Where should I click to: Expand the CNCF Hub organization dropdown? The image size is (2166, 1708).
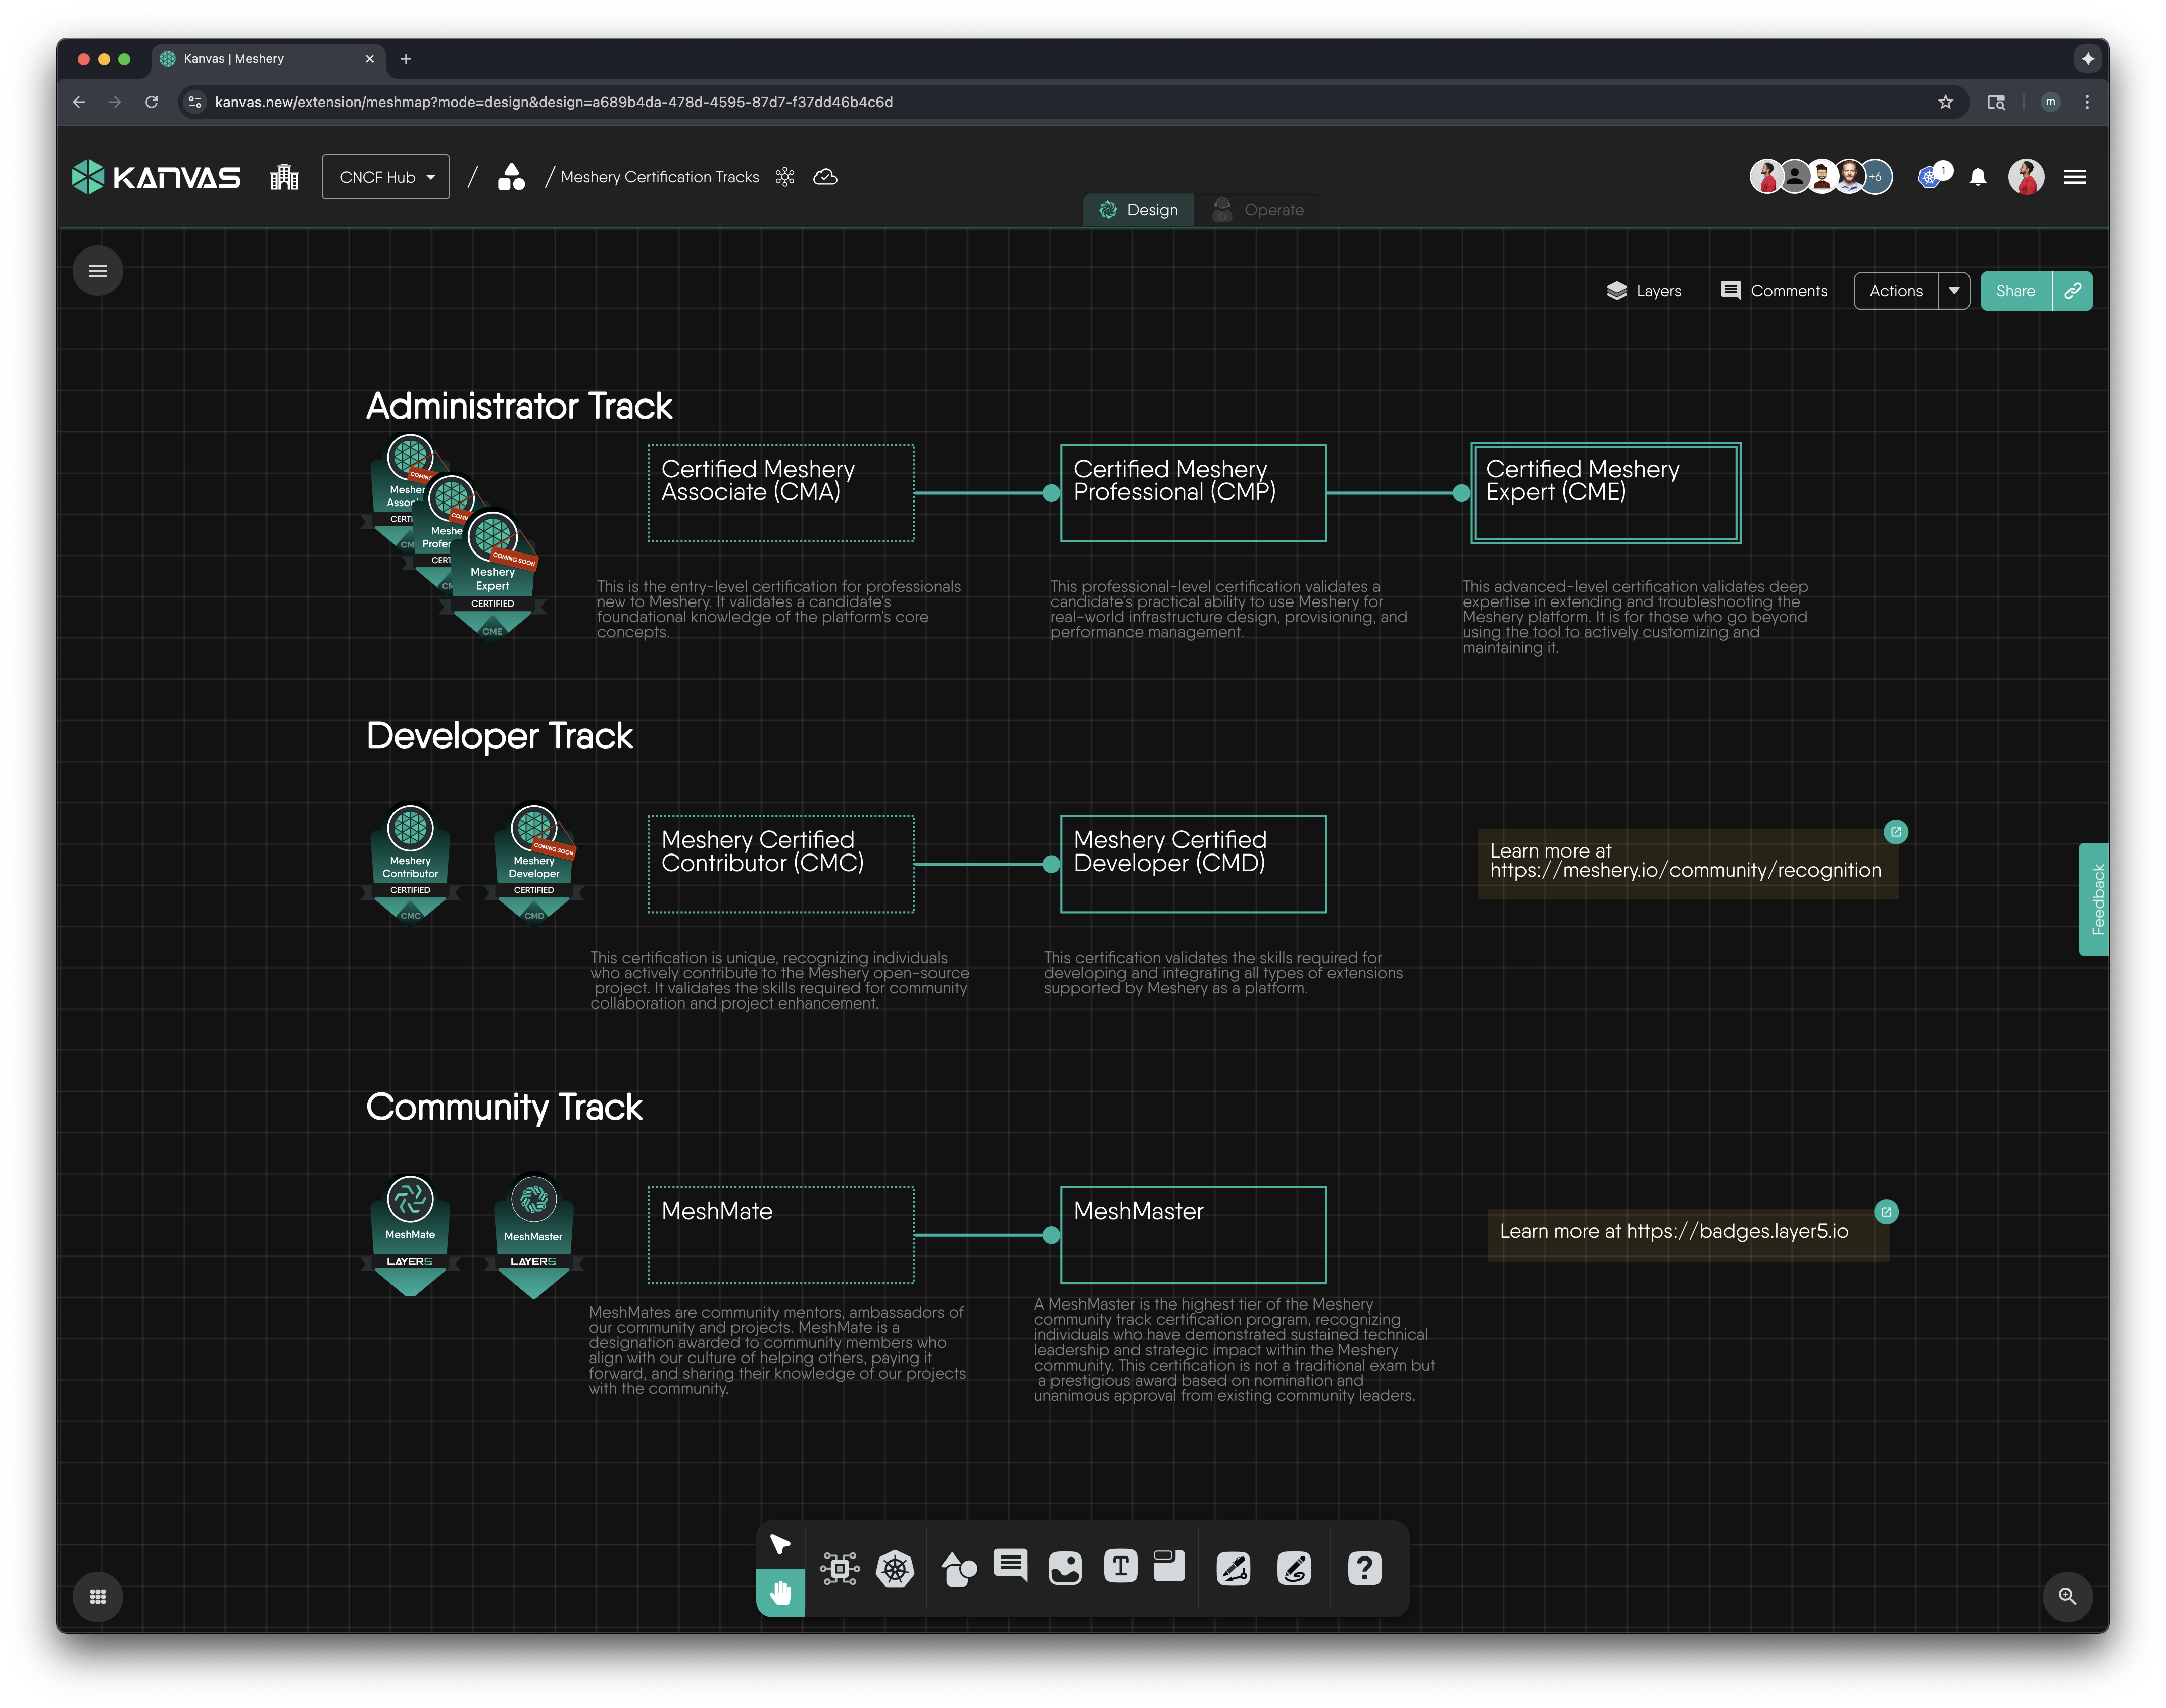[386, 177]
